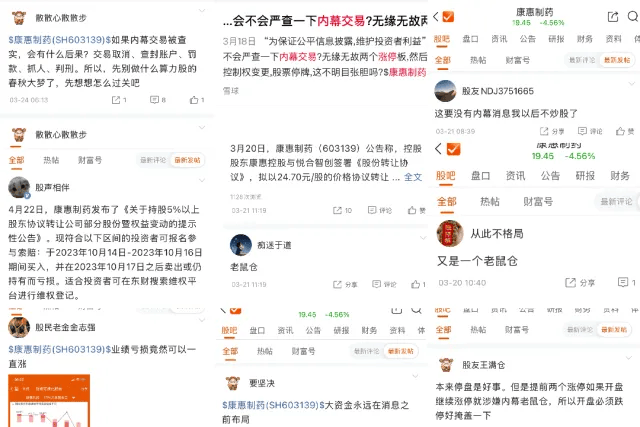Viewport: 640px width, 427px height.
Task: Open $康惠制药(SH603139)$ link in 要坚决 post
Action: 273,405
